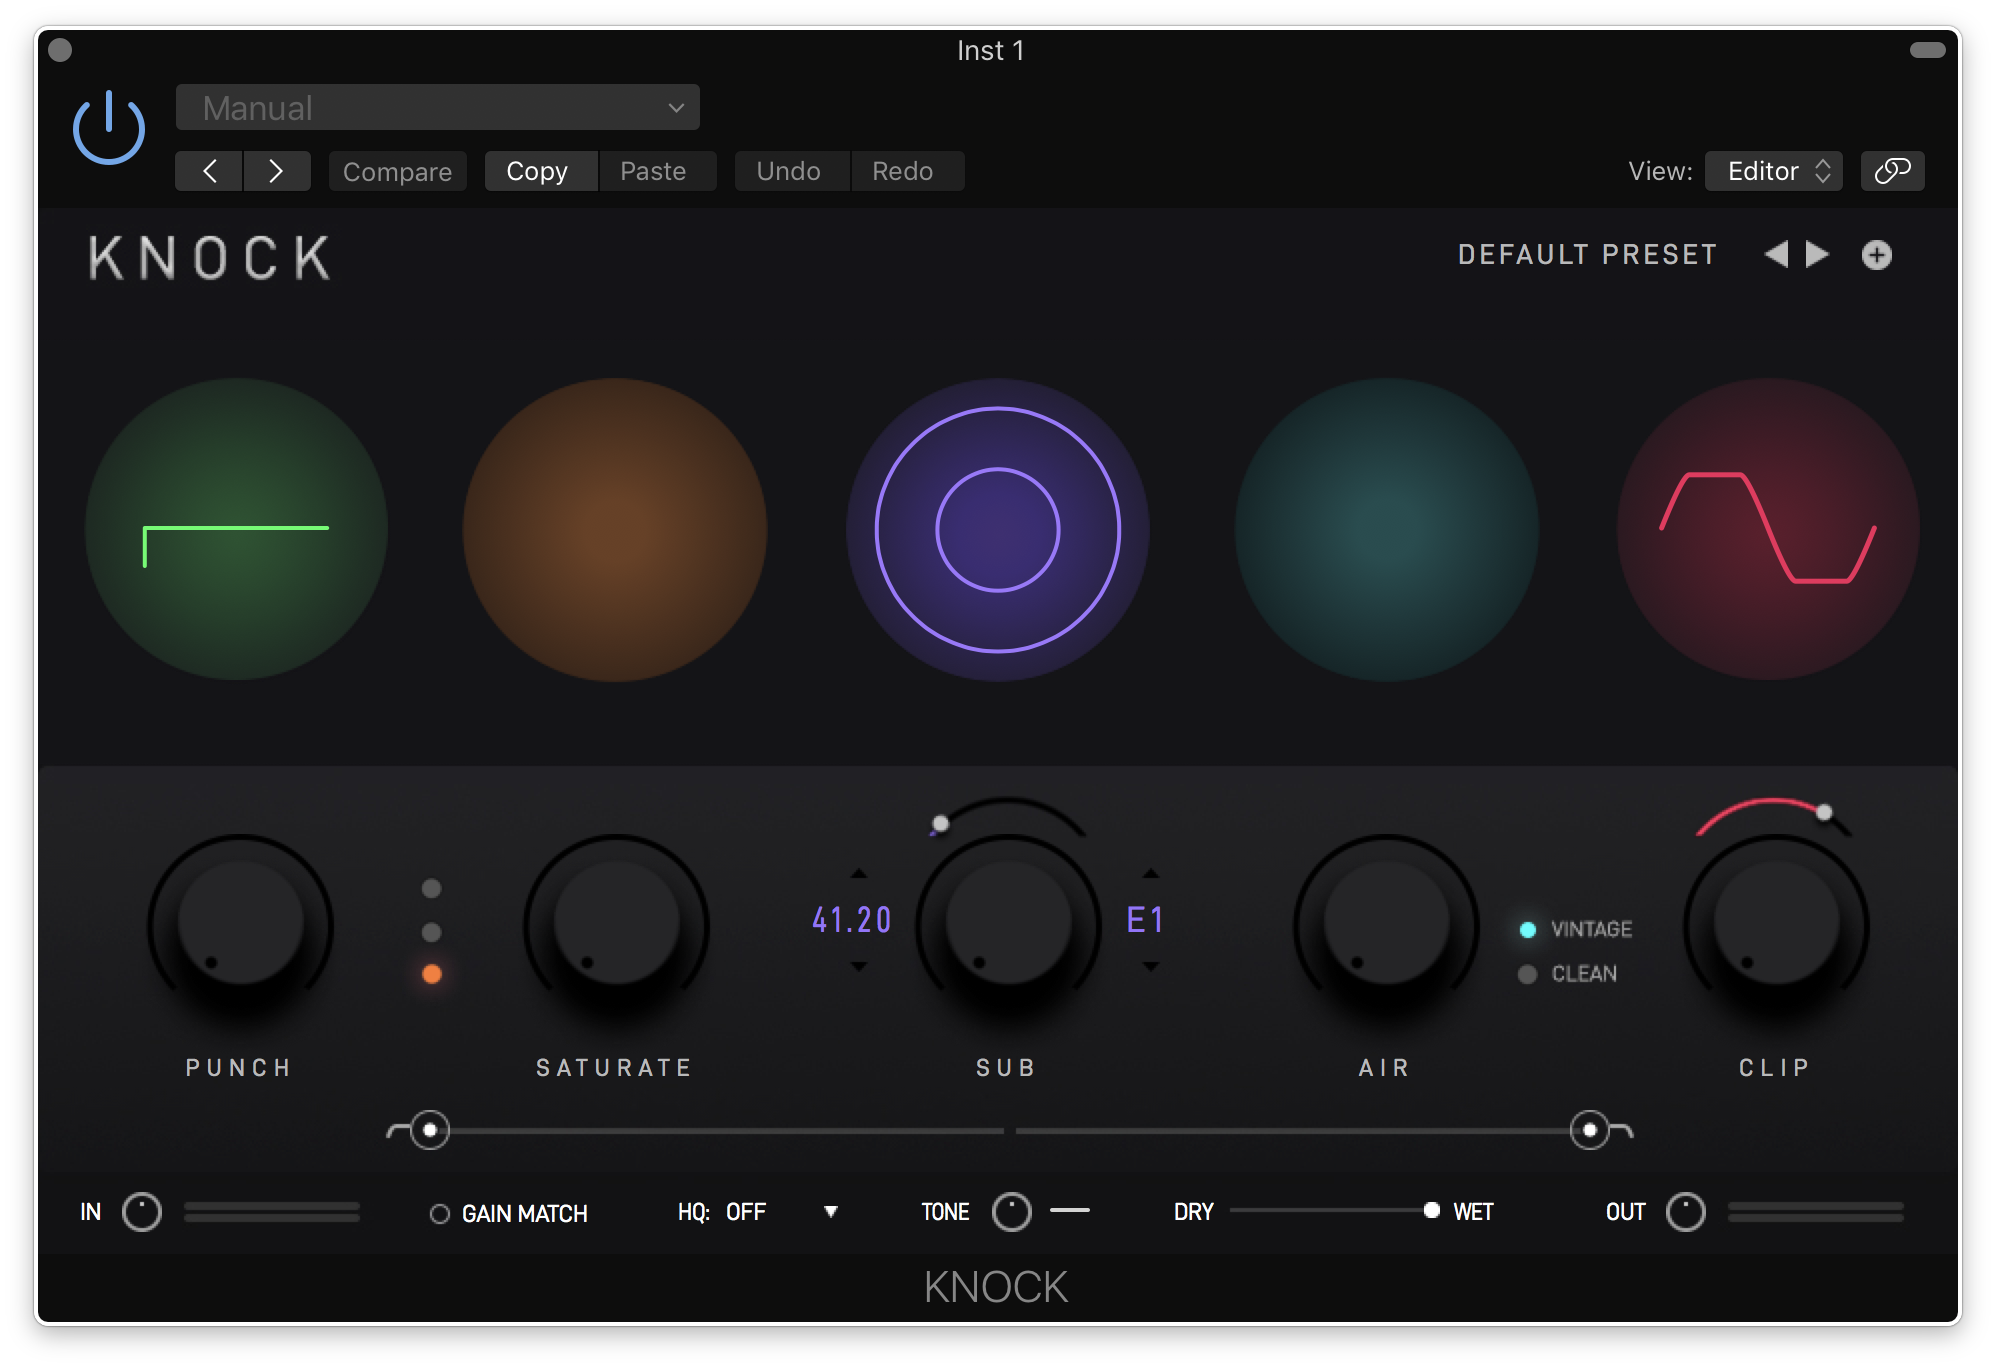Viewport: 1996px width, 1368px height.
Task: Enable the Gain Match option
Action: pyautogui.click(x=440, y=1213)
